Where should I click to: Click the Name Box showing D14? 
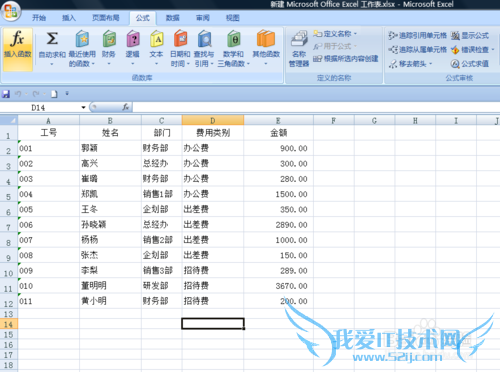click(x=39, y=107)
